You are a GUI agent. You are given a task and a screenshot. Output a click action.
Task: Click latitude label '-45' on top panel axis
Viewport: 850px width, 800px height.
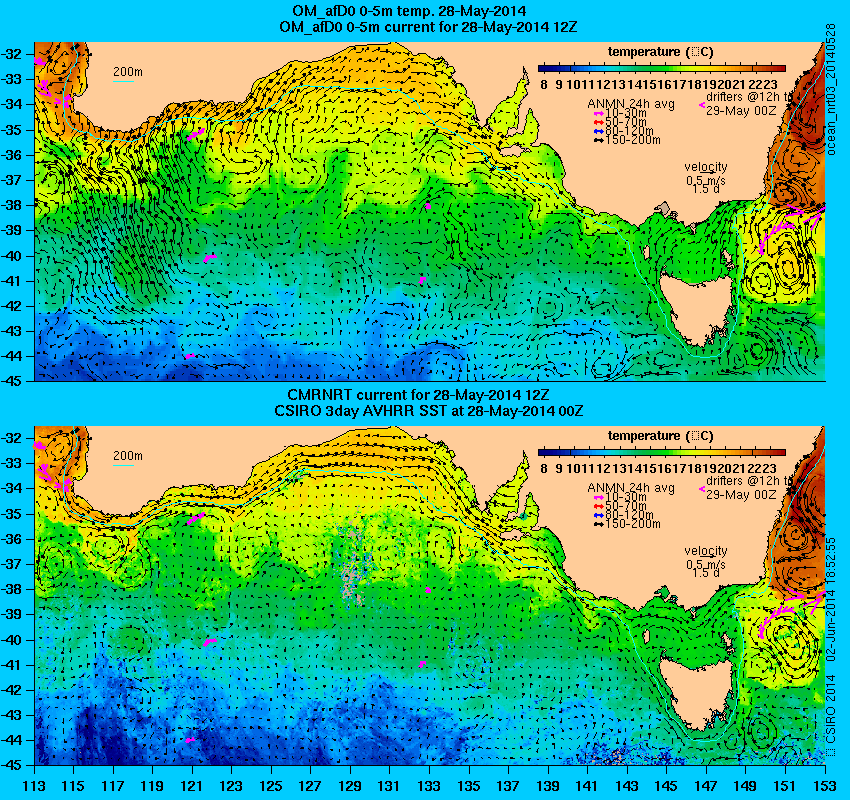(12, 382)
